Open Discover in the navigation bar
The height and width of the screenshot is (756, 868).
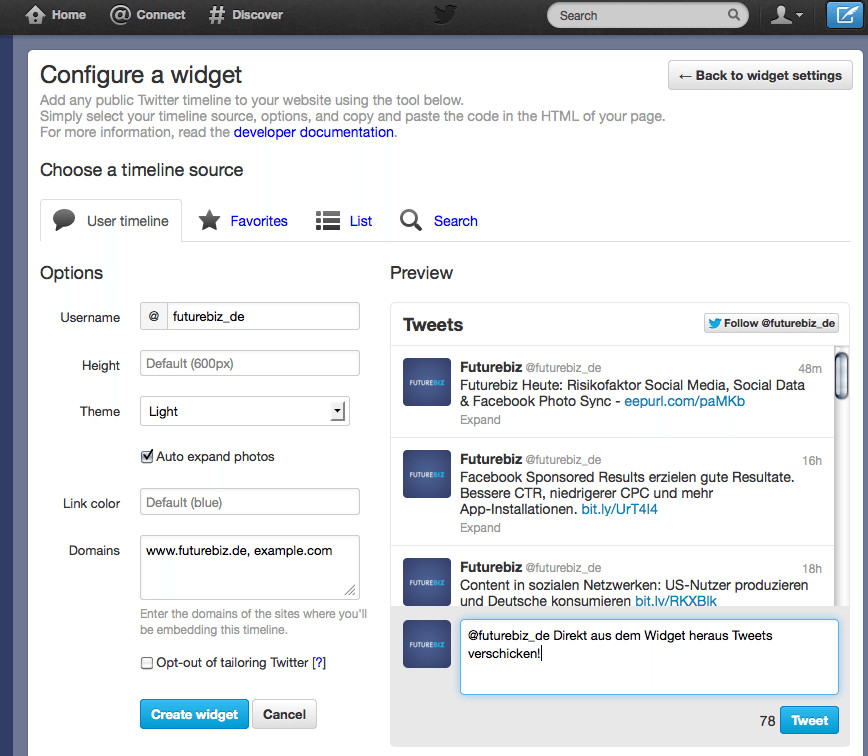click(x=245, y=15)
